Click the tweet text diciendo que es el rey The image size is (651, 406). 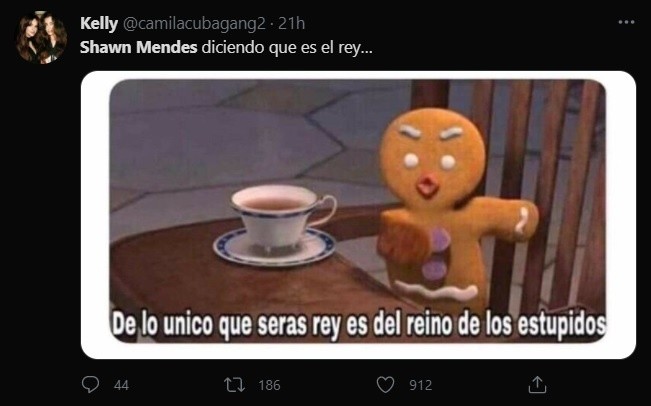click(x=287, y=48)
